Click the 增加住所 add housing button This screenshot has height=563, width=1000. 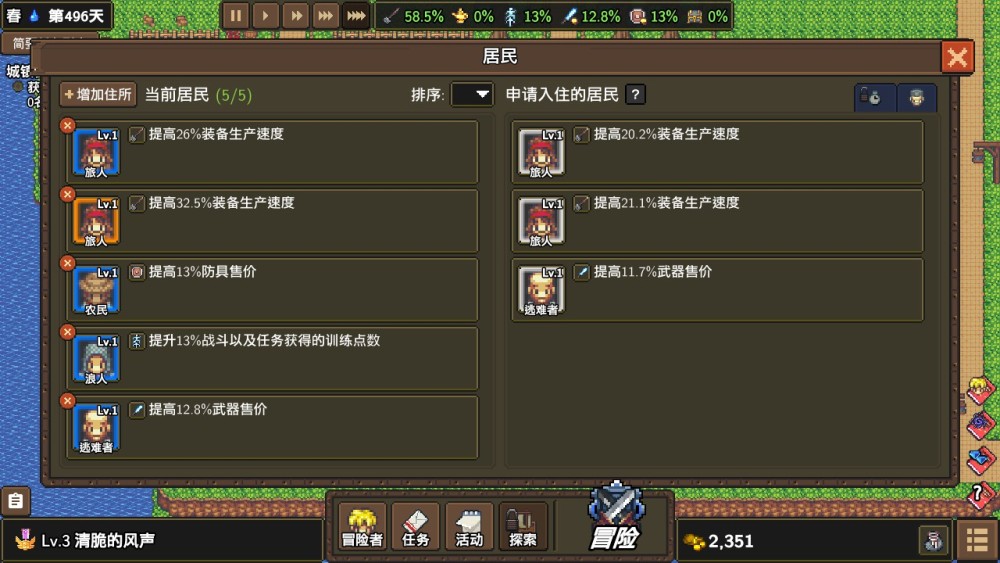(98, 94)
